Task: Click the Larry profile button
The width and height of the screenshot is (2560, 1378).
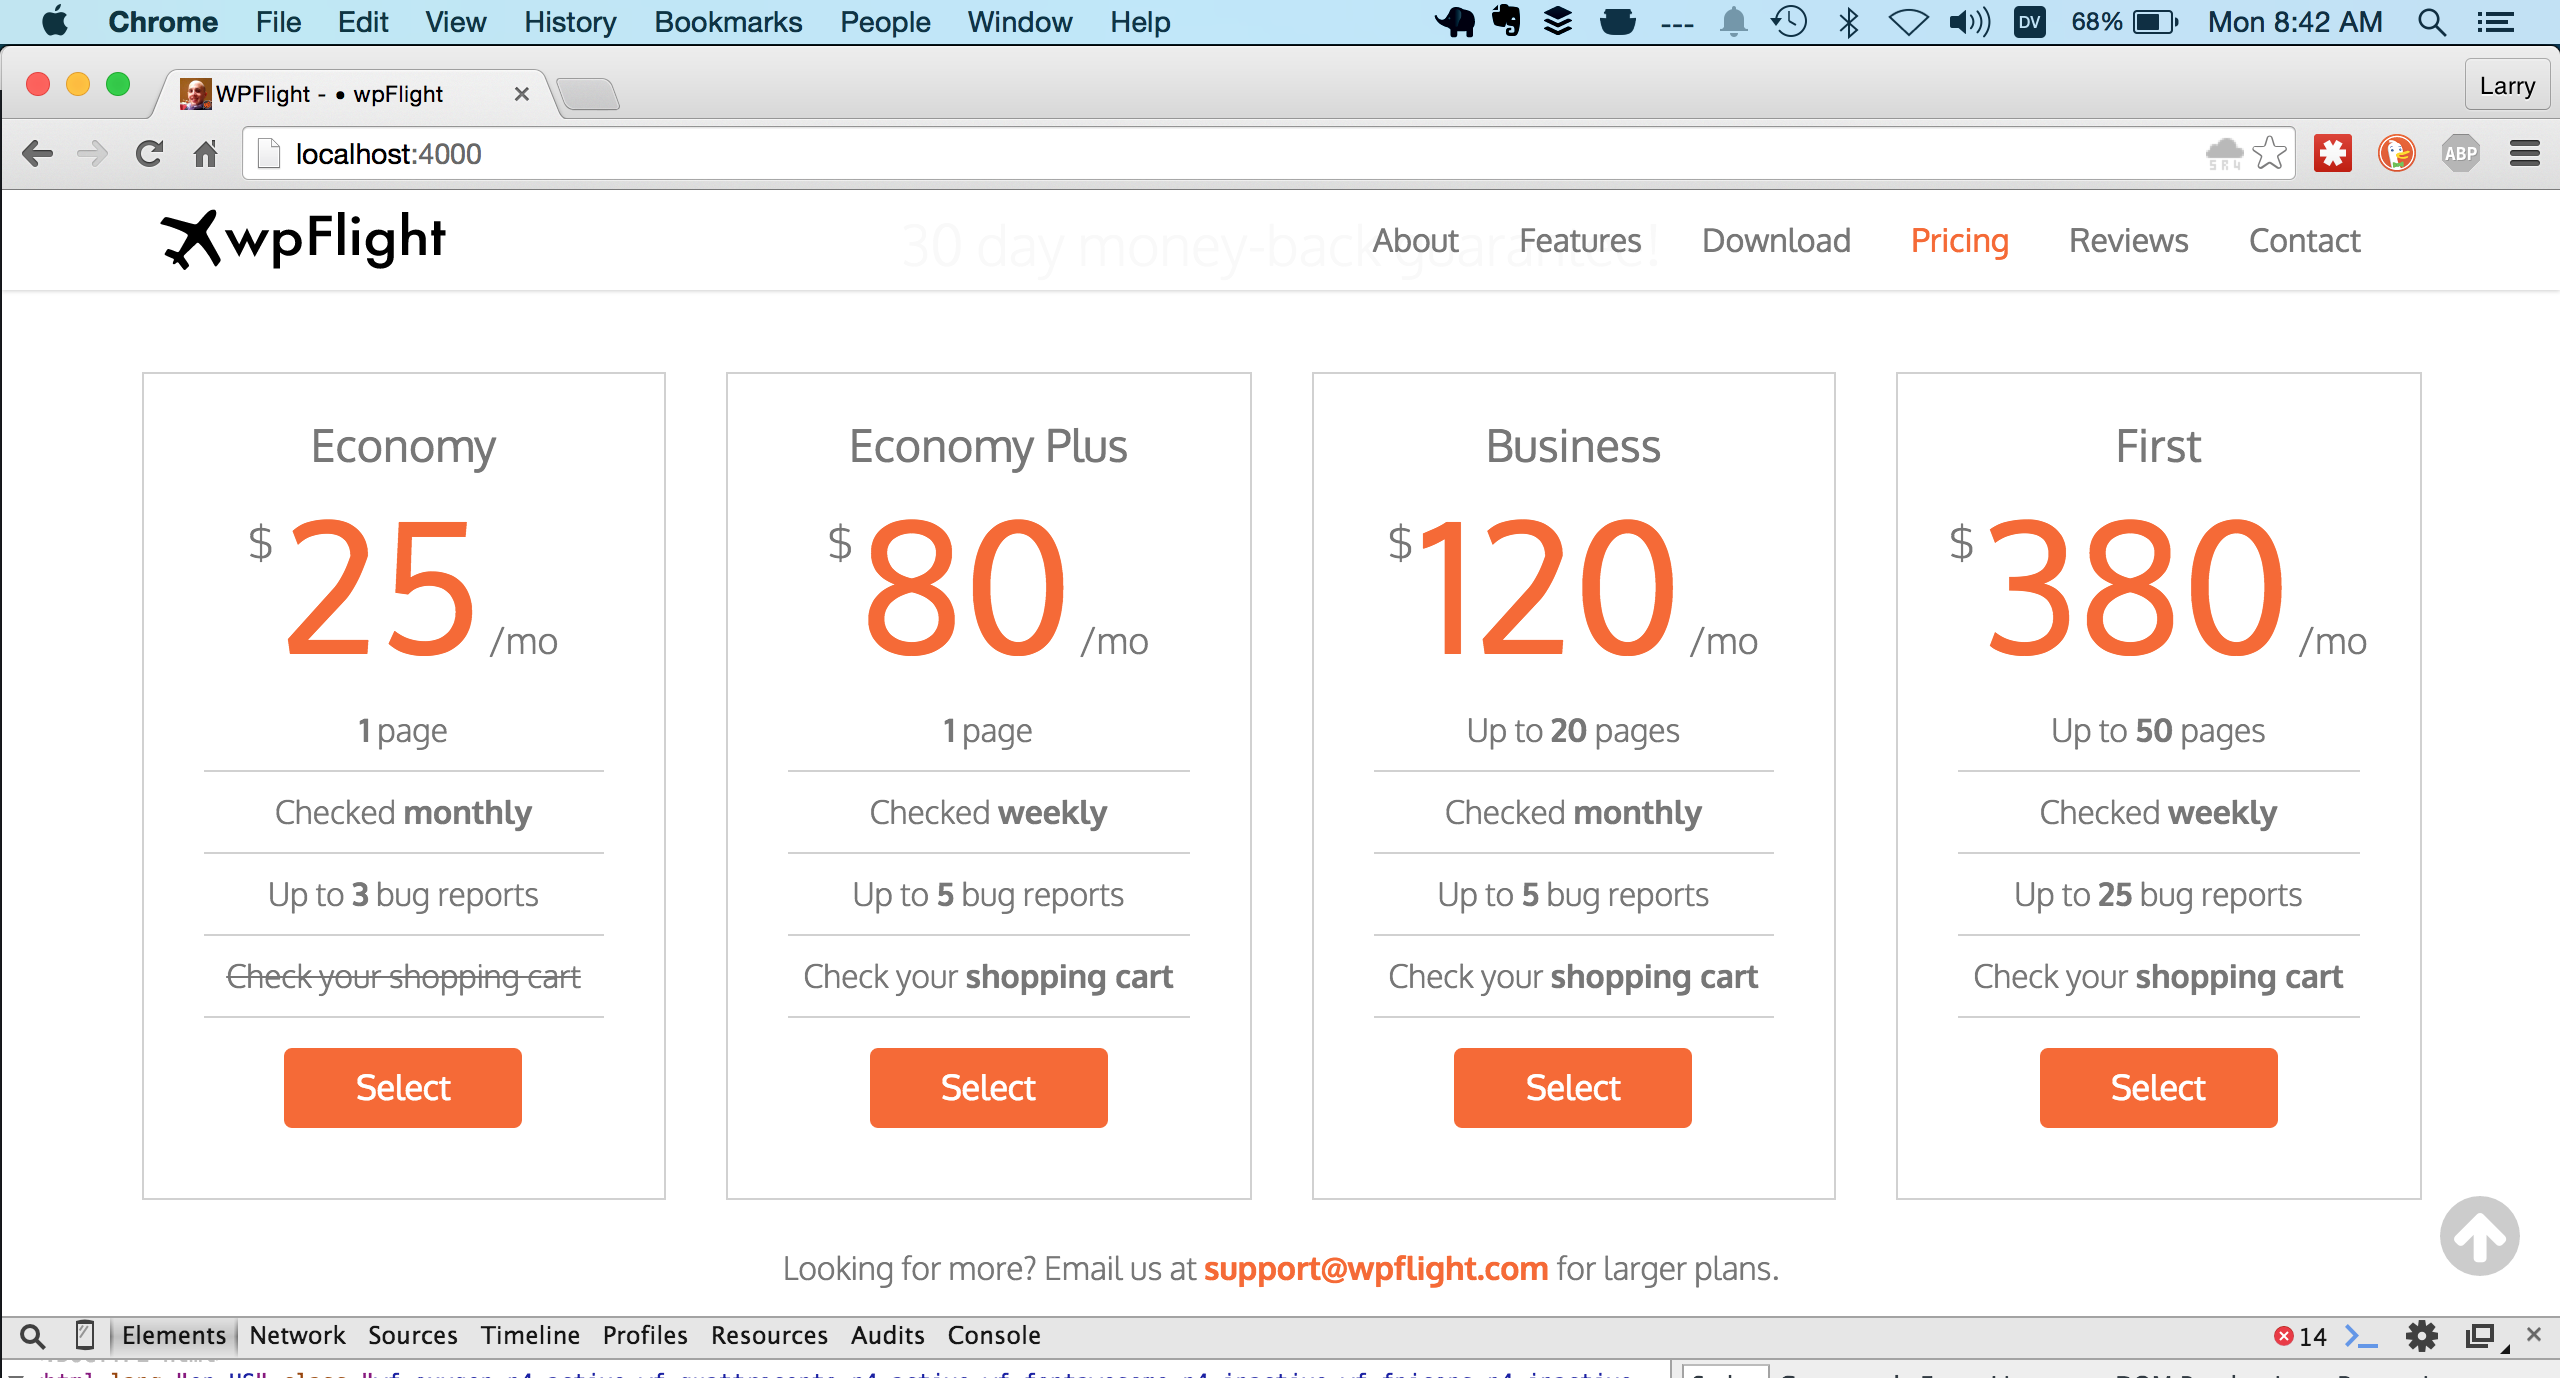Action: (x=2506, y=85)
